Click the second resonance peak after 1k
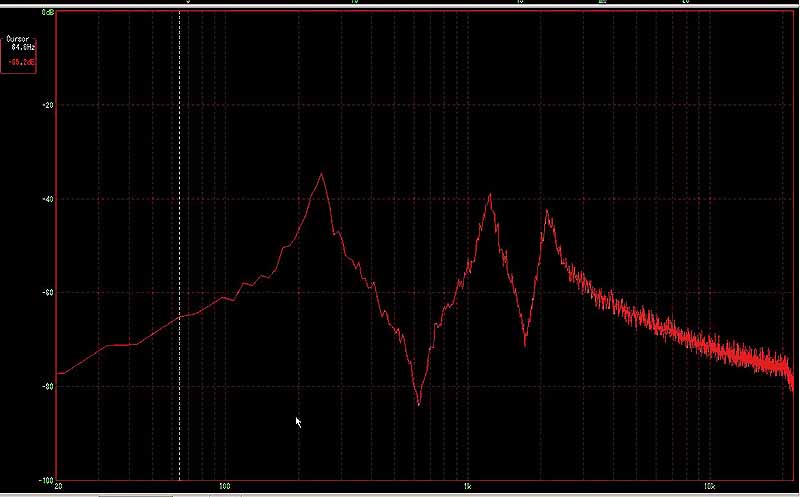The width and height of the screenshot is (800, 497). (x=490, y=194)
